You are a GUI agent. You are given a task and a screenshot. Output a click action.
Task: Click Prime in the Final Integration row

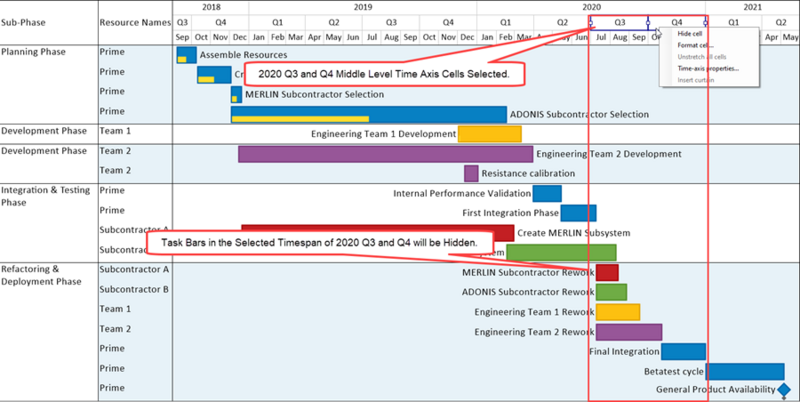[x=112, y=348]
